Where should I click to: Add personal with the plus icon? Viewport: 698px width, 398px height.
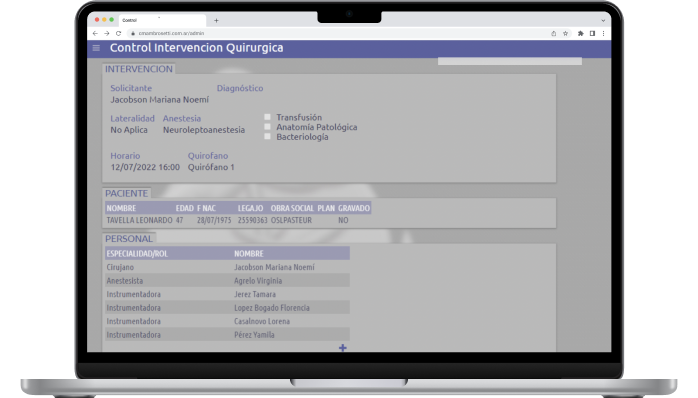click(342, 348)
